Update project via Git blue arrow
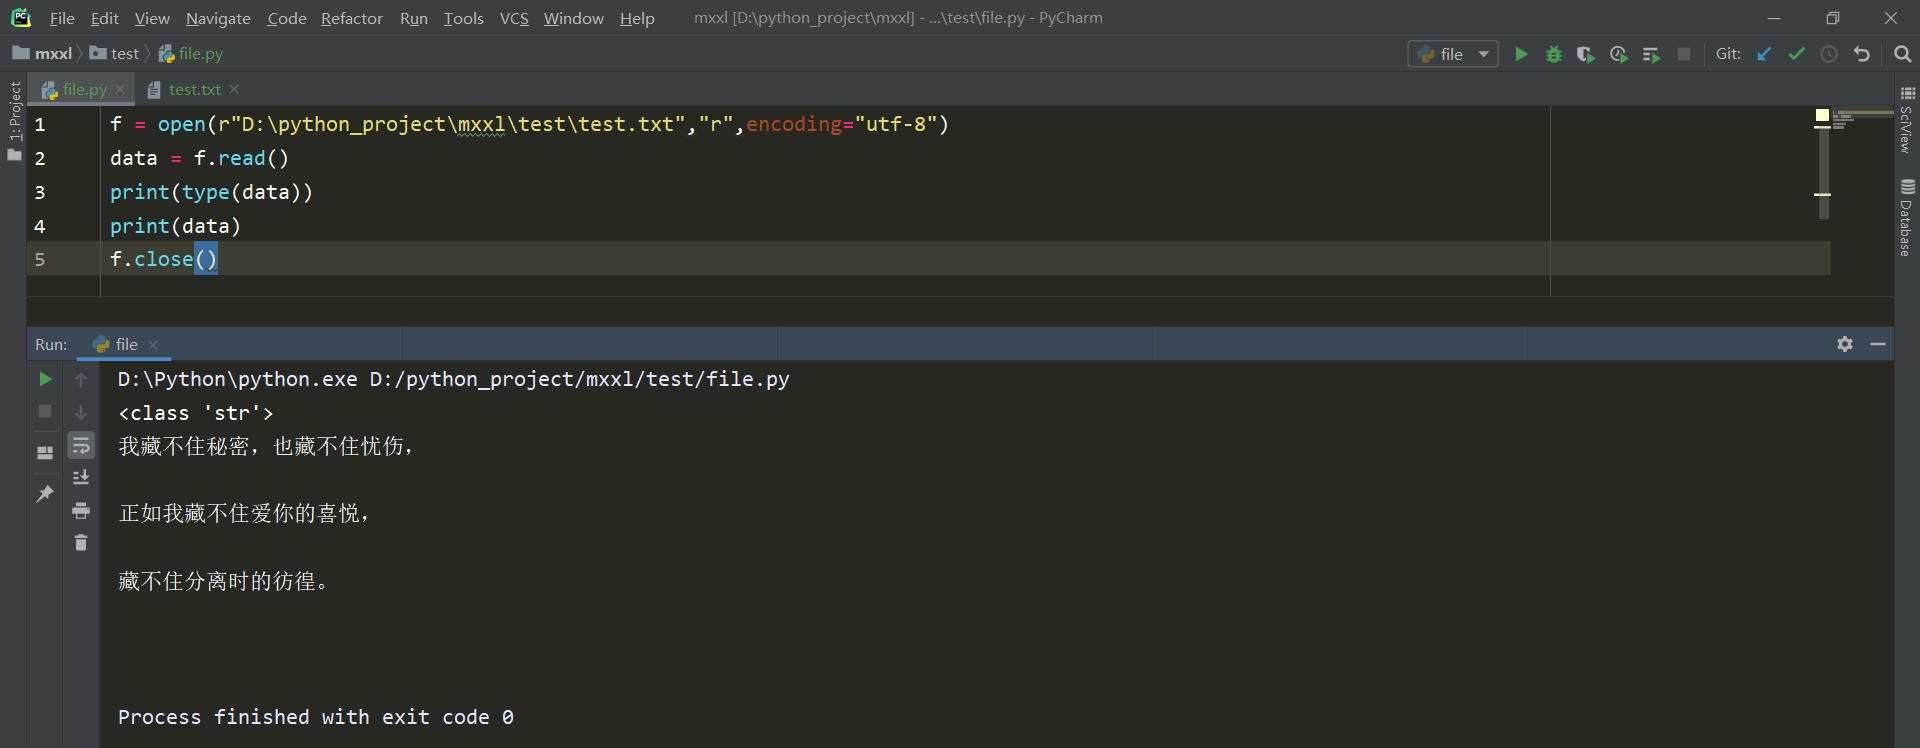Screen dimensions: 1920x748 pos(1764,54)
